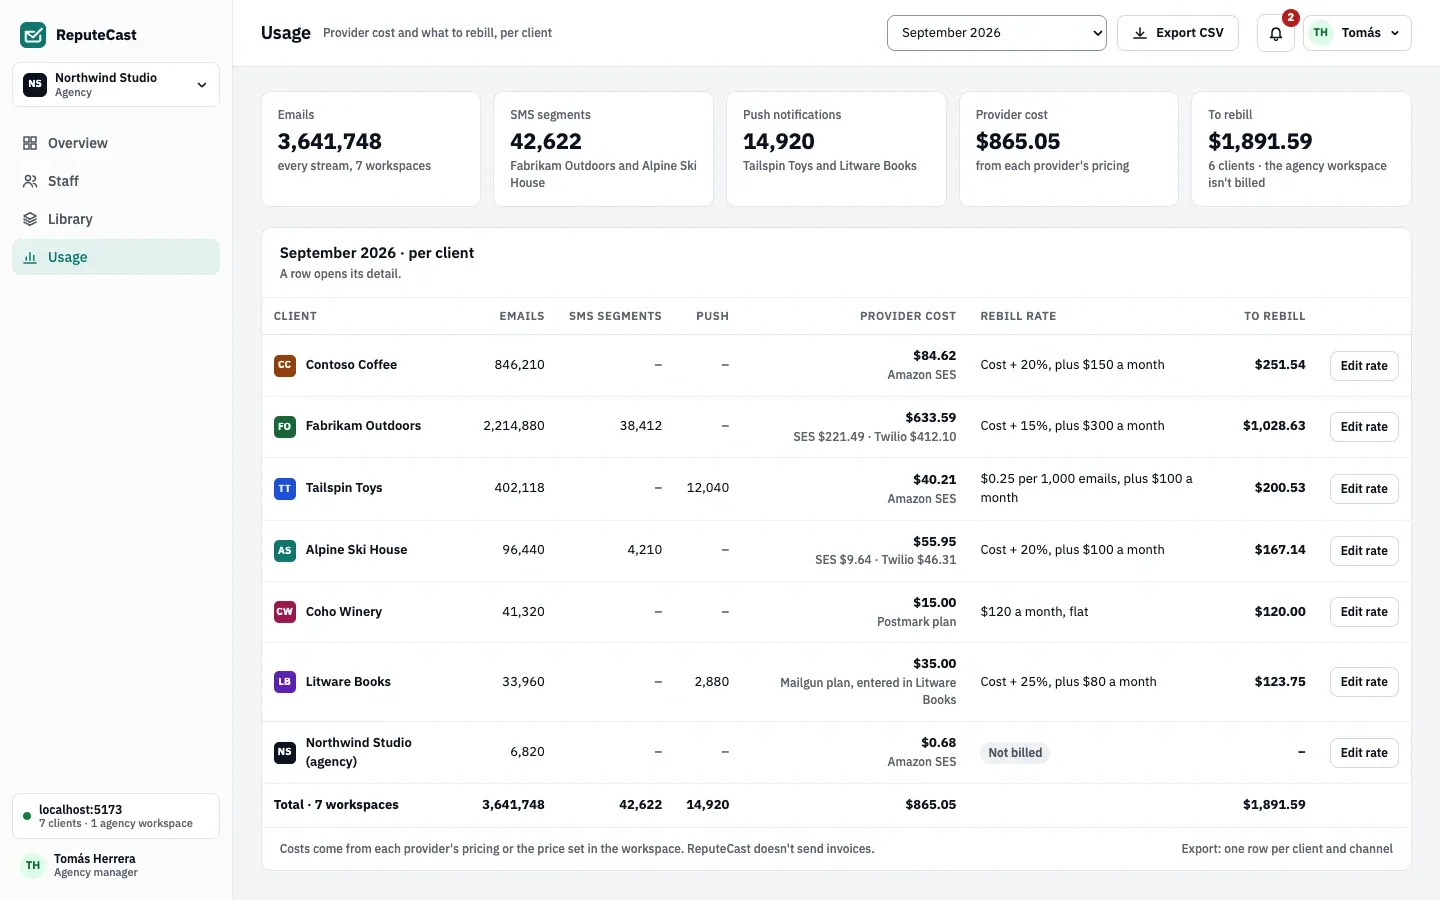
Task: Click the download icon on Export CSV
Action: click(1139, 33)
